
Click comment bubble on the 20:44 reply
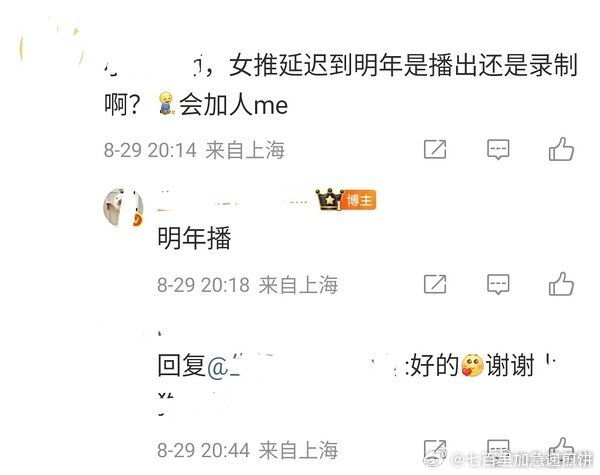[x=498, y=449]
